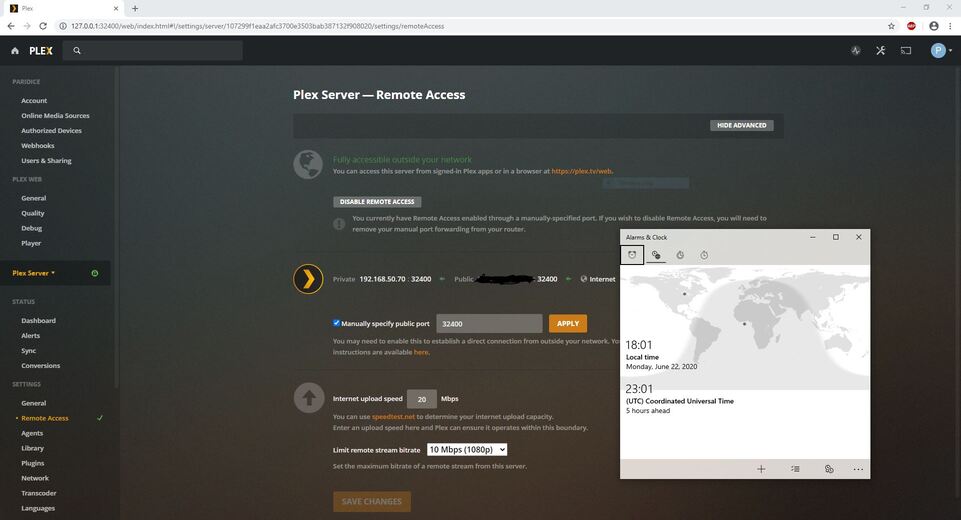Image resolution: width=961 pixels, height=520 pixels.
Task: Open Alerts under Status
Action: pos(31,335)
